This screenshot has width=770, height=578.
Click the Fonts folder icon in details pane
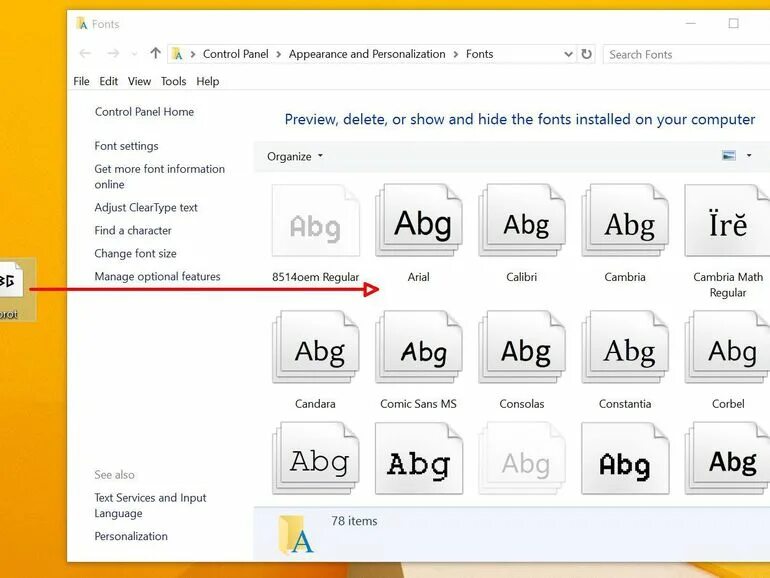295,534
